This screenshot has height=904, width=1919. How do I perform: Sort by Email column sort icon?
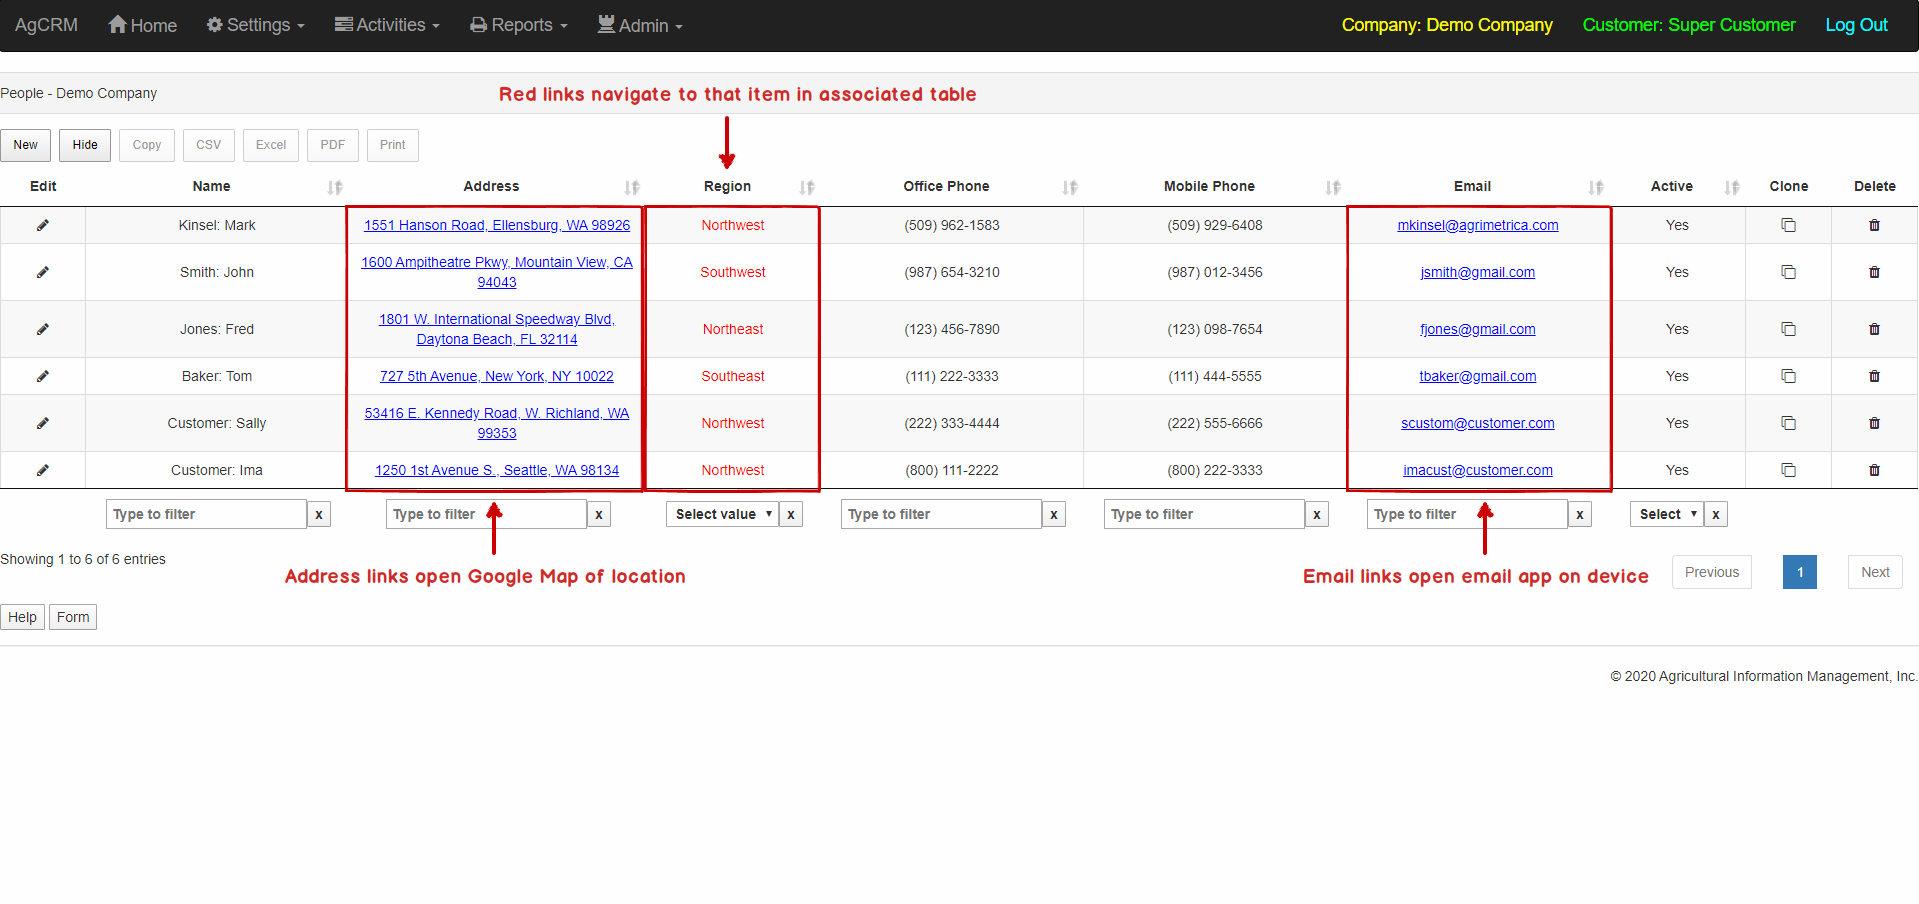pos(1596,187)
